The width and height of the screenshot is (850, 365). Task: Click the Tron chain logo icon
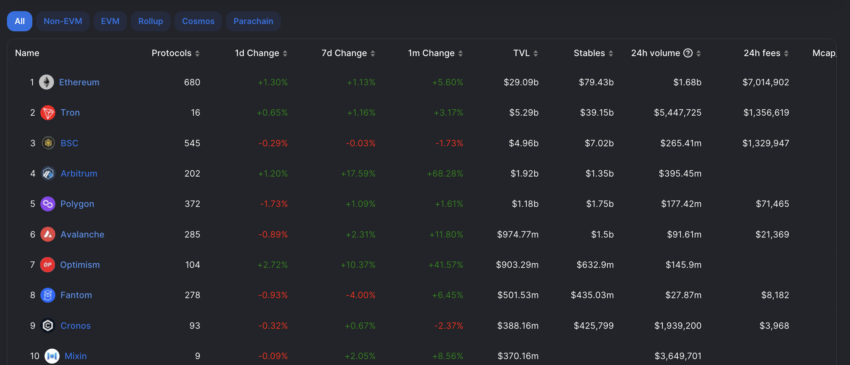(48, 113)
